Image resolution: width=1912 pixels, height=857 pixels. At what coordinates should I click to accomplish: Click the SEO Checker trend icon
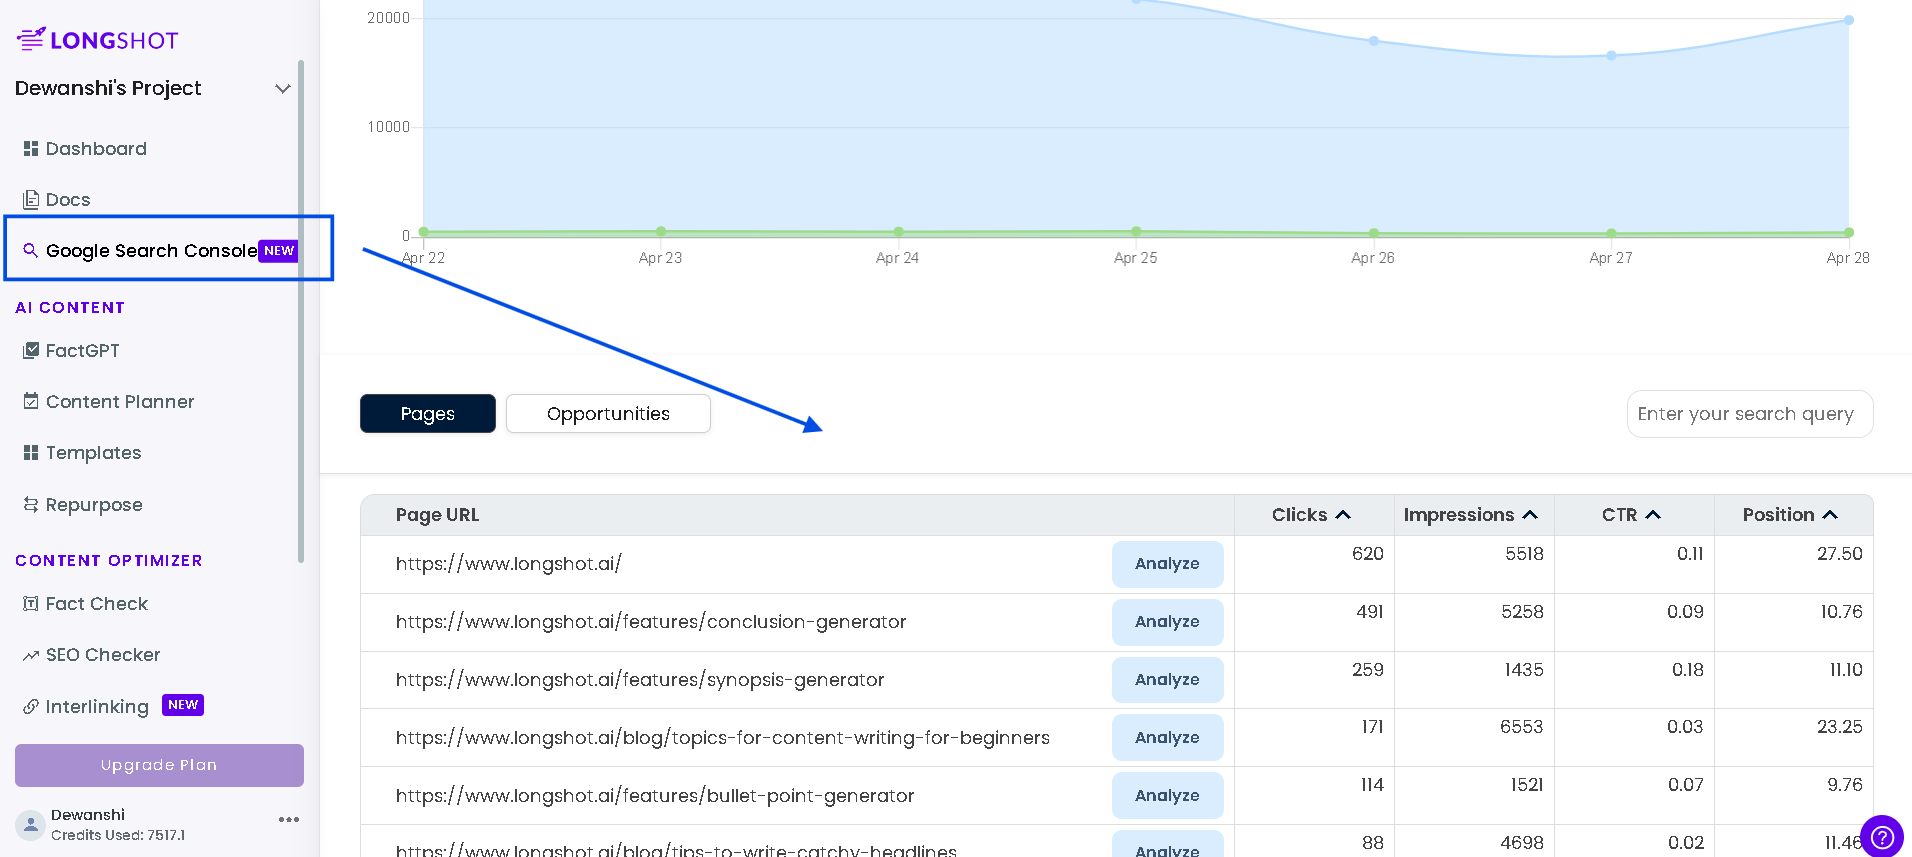coord(31,655)
